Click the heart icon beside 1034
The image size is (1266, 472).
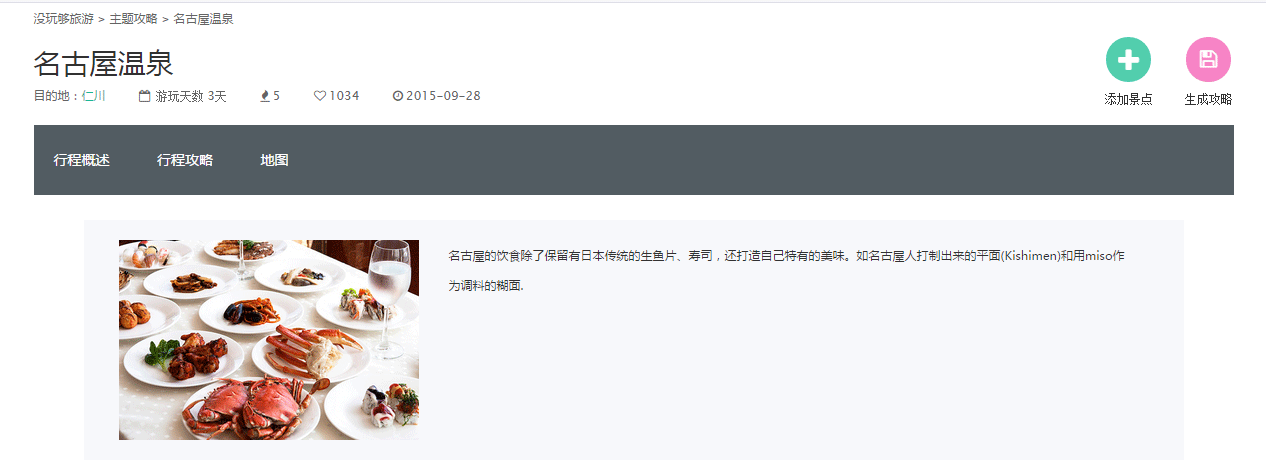[320, 96]
